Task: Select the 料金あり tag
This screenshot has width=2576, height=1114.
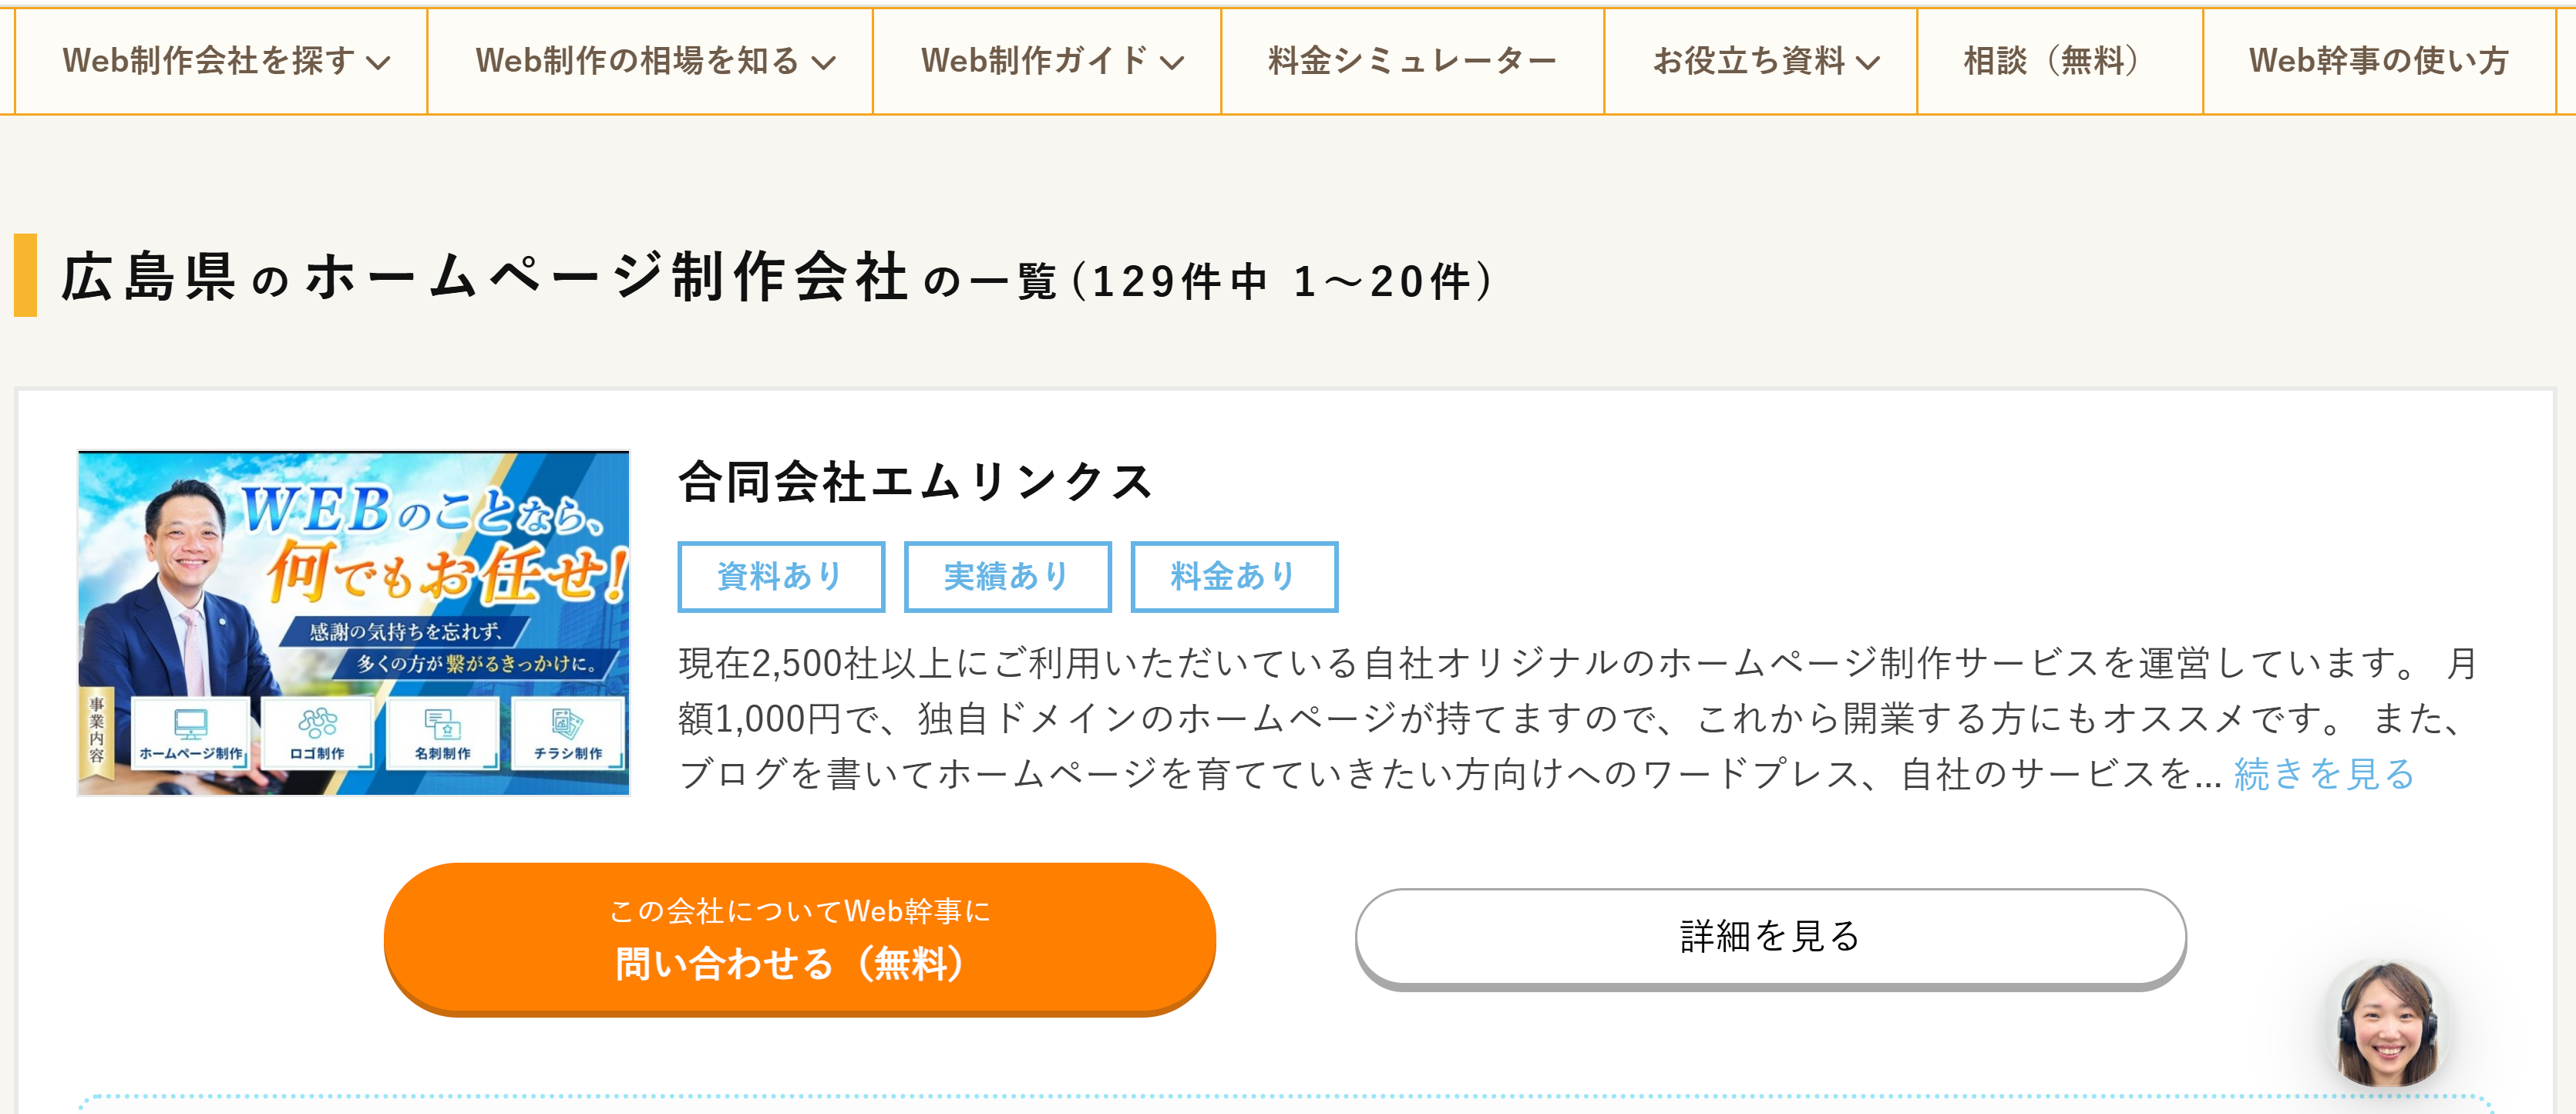Action: (x=1234, y=576)
